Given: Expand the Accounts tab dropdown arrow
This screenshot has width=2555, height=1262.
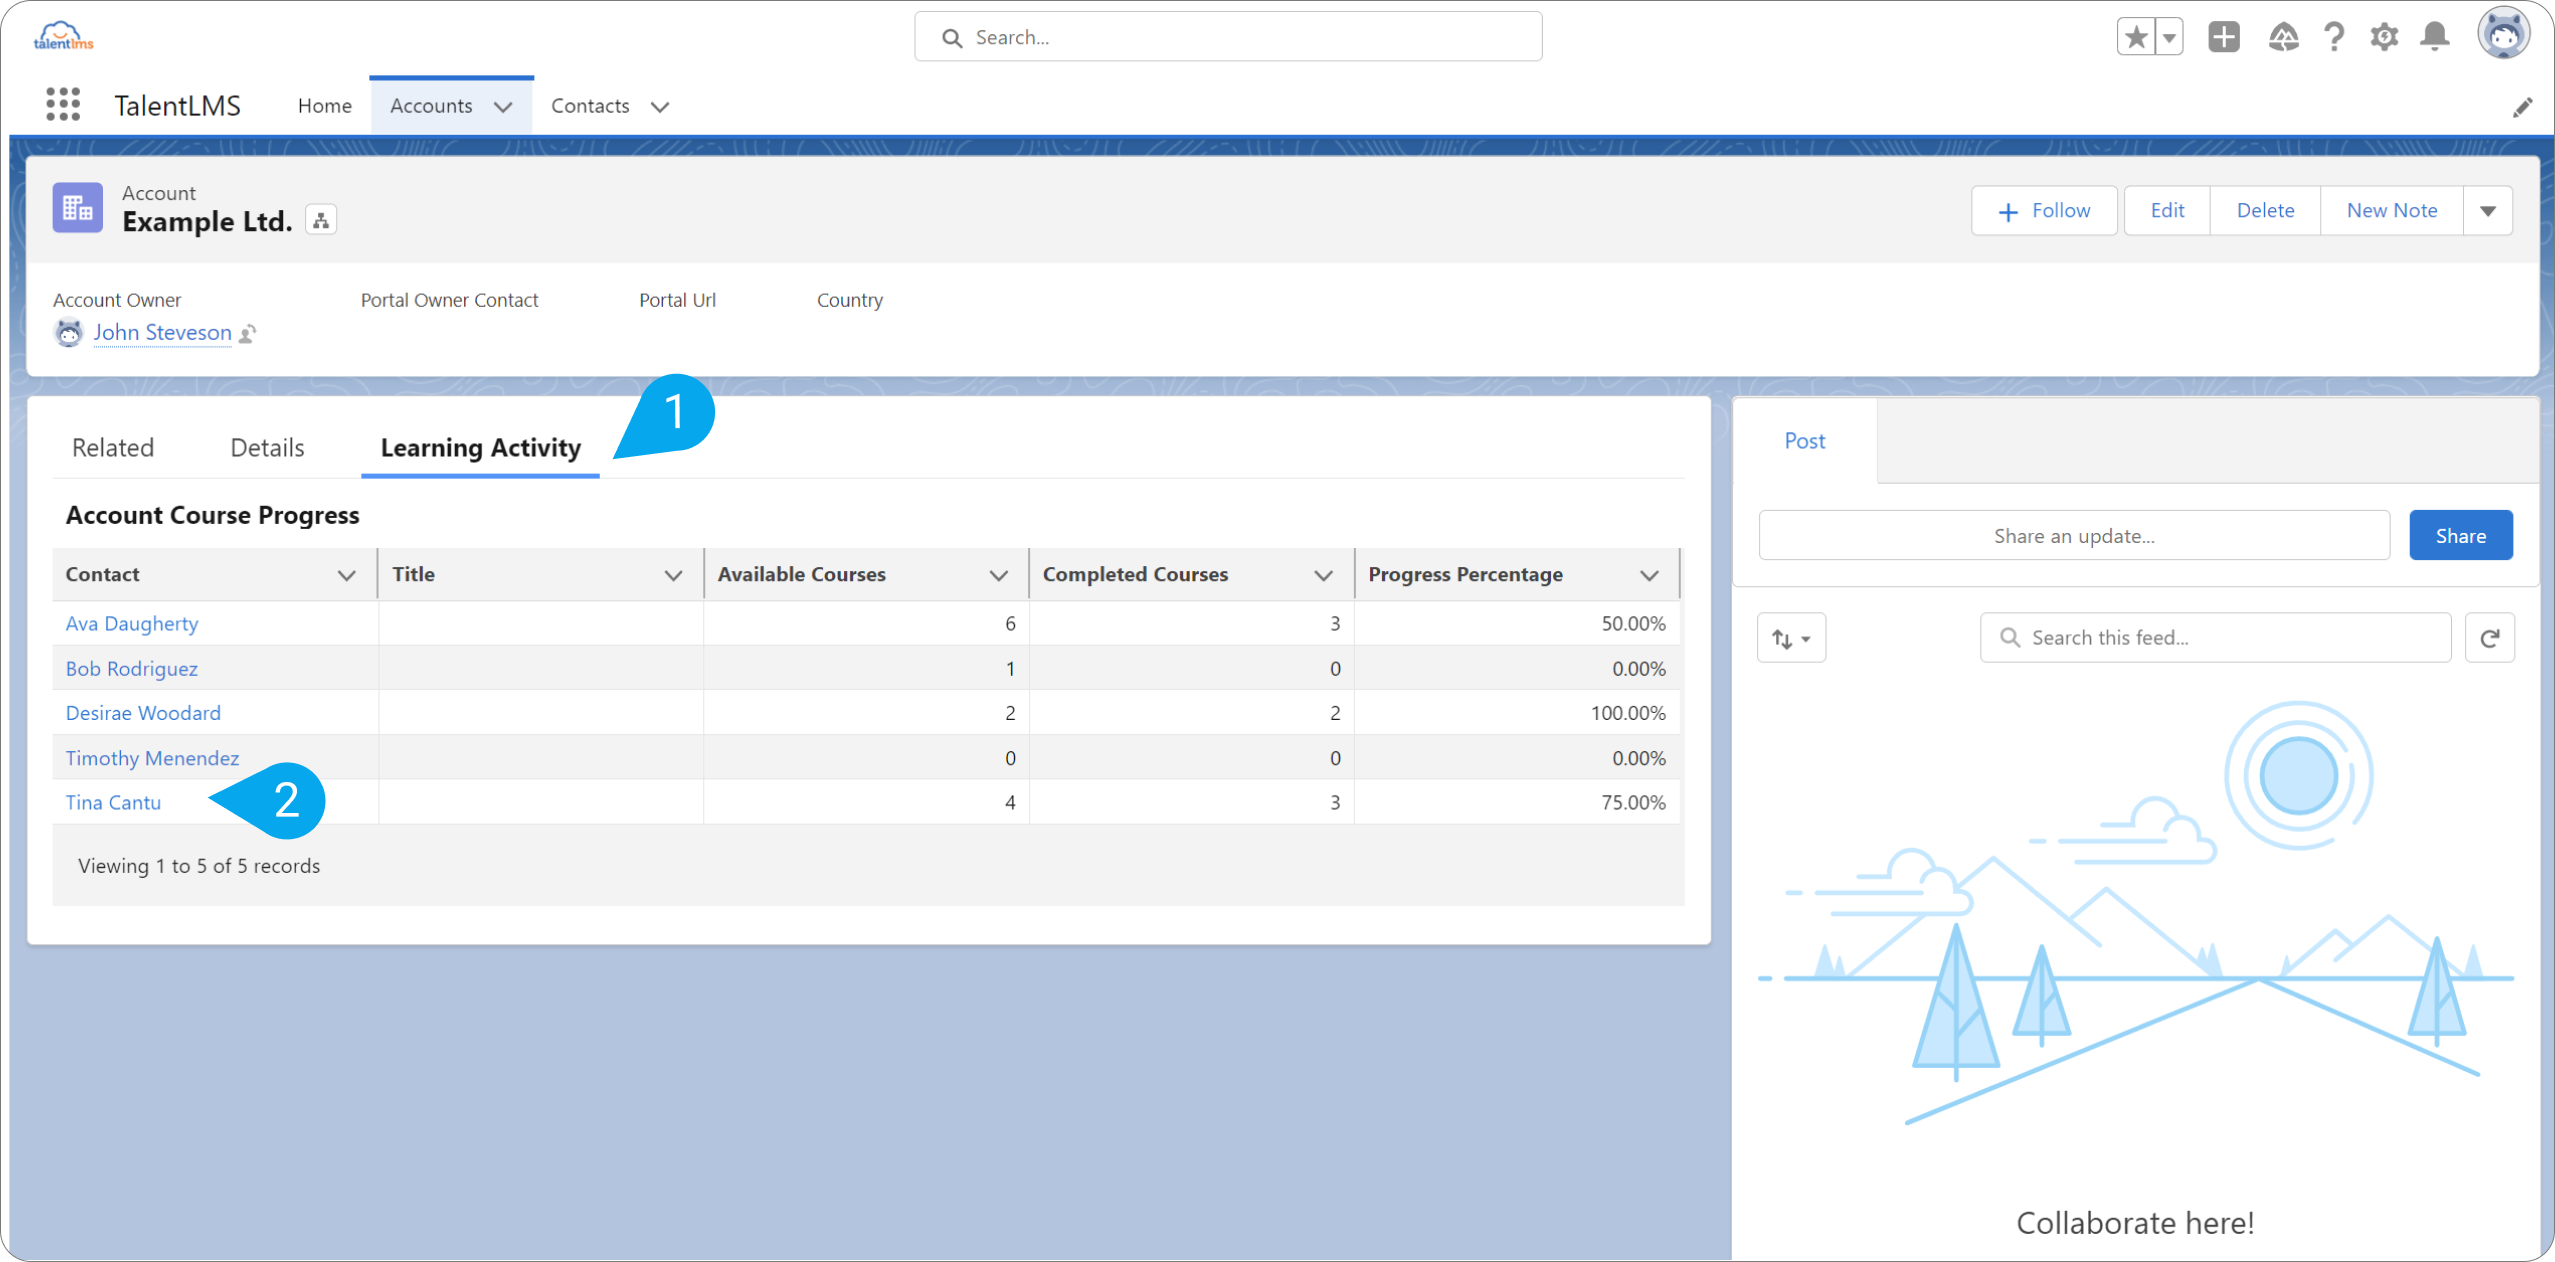Looking at the screenshot, I should point(502,106).
